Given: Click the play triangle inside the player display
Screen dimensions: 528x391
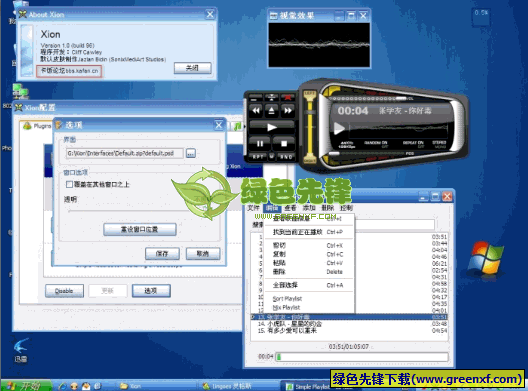Looking at the screenshot, I should 339,128.
